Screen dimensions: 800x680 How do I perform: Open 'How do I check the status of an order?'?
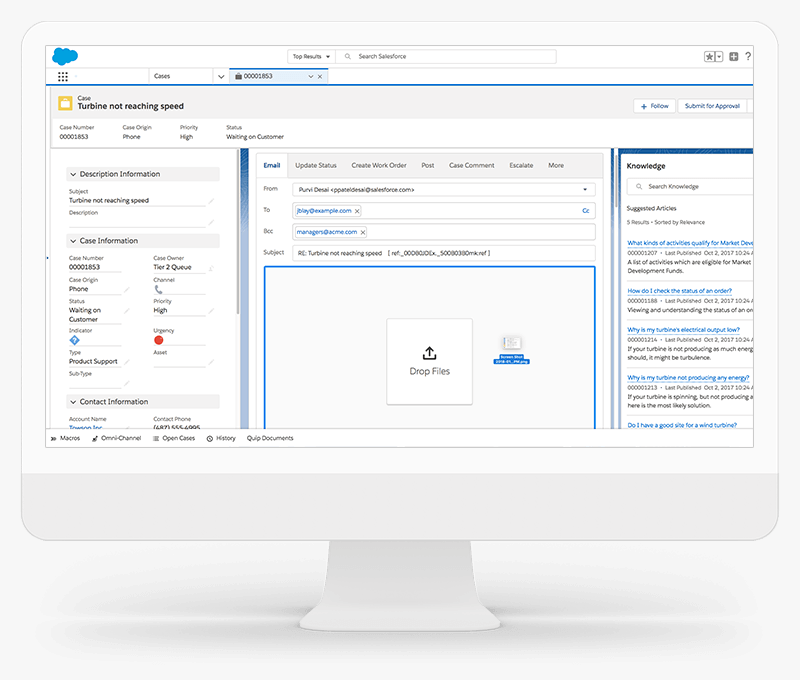(x=680, y=291)
